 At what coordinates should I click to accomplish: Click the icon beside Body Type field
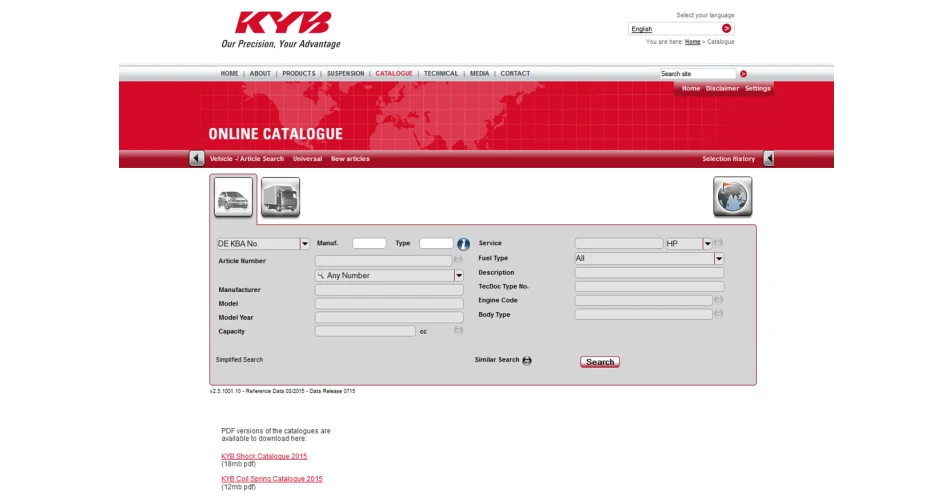click(x=718, y=313)
